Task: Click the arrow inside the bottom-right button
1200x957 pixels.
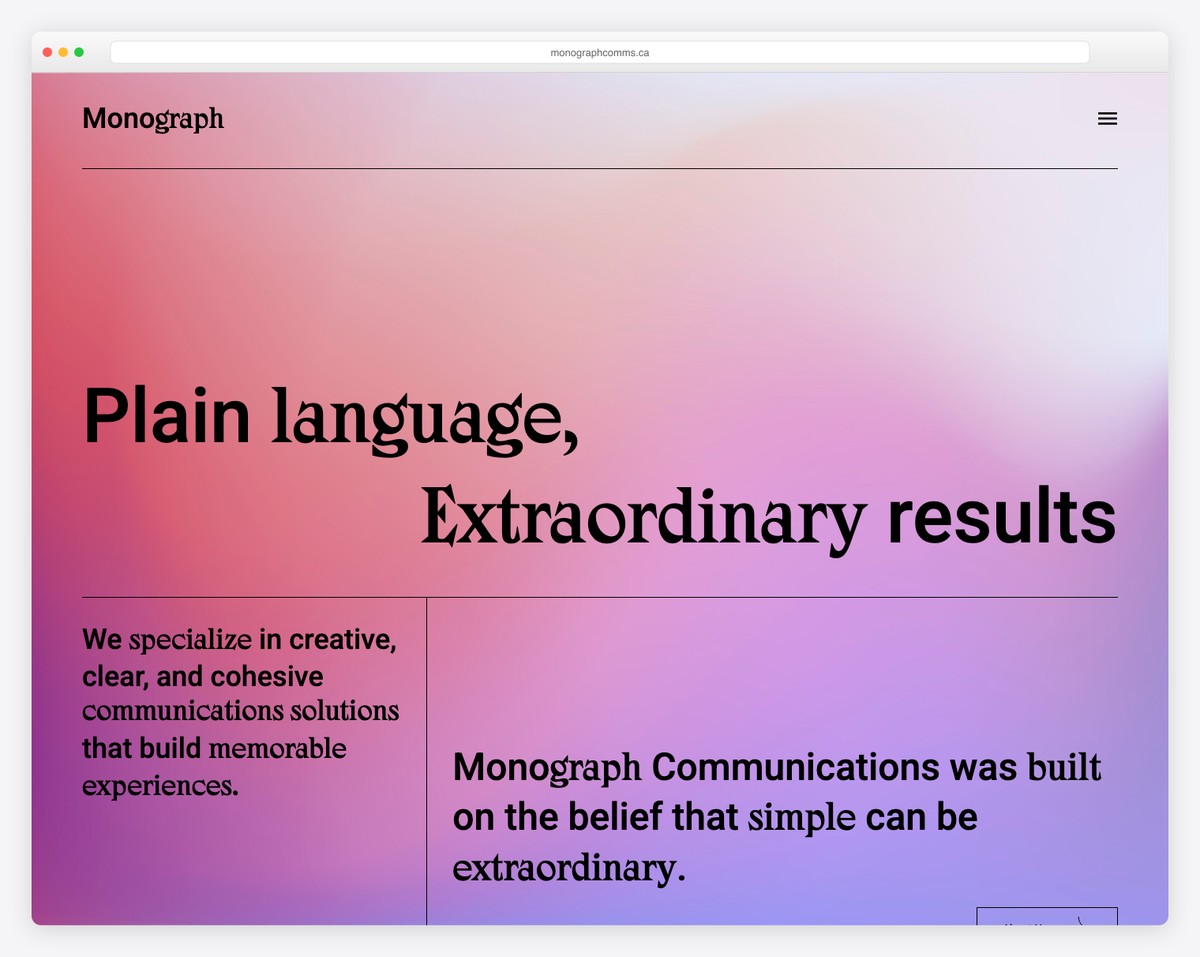Action: (1080, 920)
